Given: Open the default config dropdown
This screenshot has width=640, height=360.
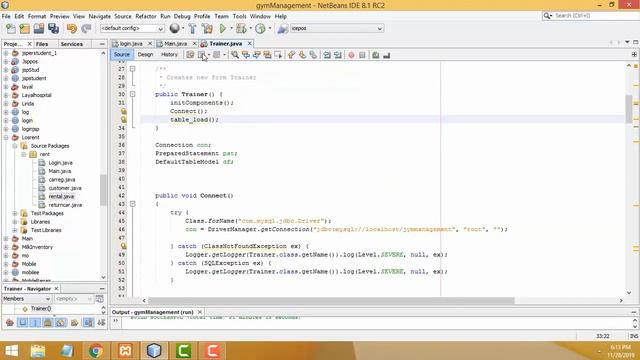Looking at the screenshot, I should click(x=132, y=29).
